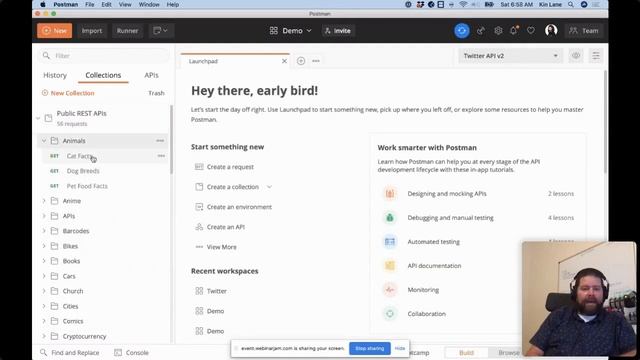This screenshot has height=360, width=640.
Task: Click View More under Start something new
Action: pyautogui.click(x=221, y=247)
